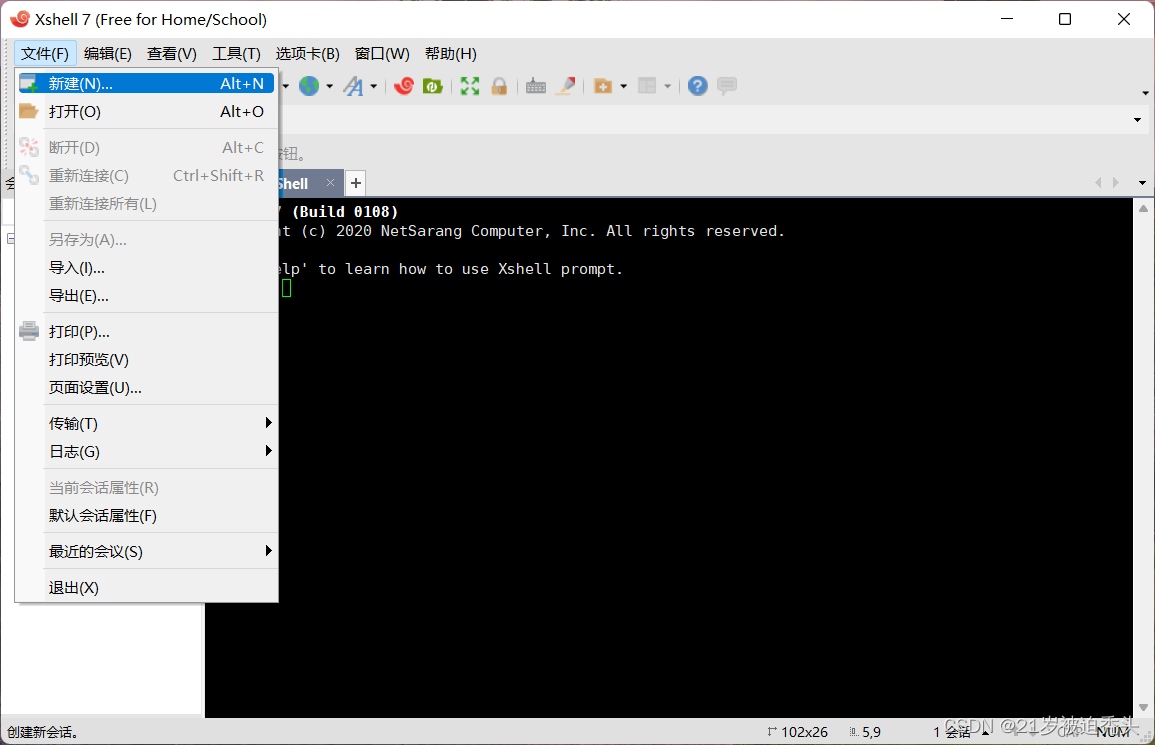1155x745 pixels.
Task: Click the new folder plus icon
Action: [603, 86]
